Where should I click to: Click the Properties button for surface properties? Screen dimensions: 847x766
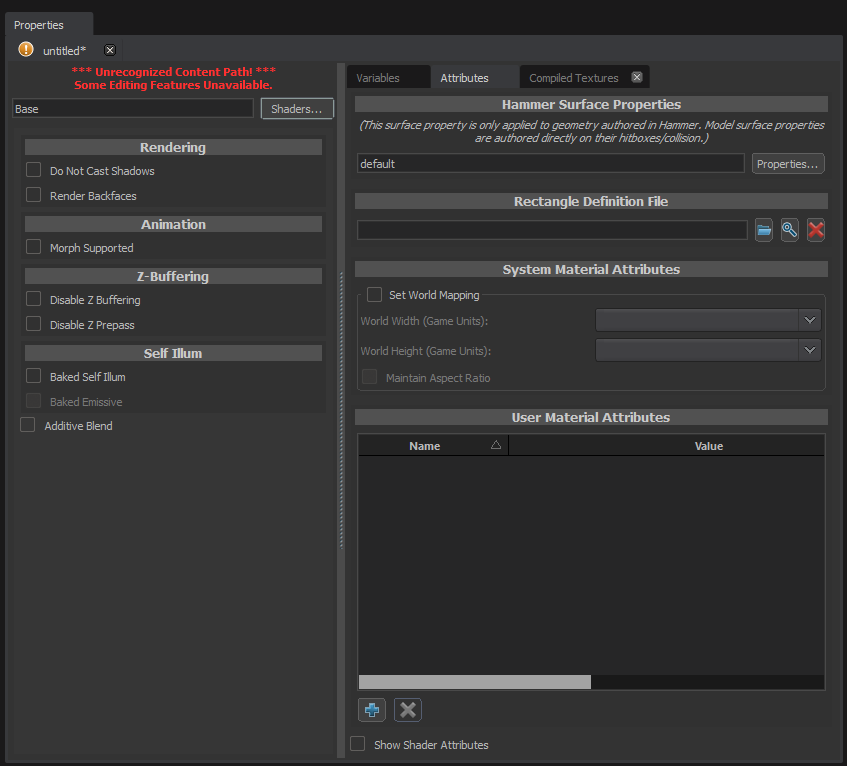pos(788,162)
